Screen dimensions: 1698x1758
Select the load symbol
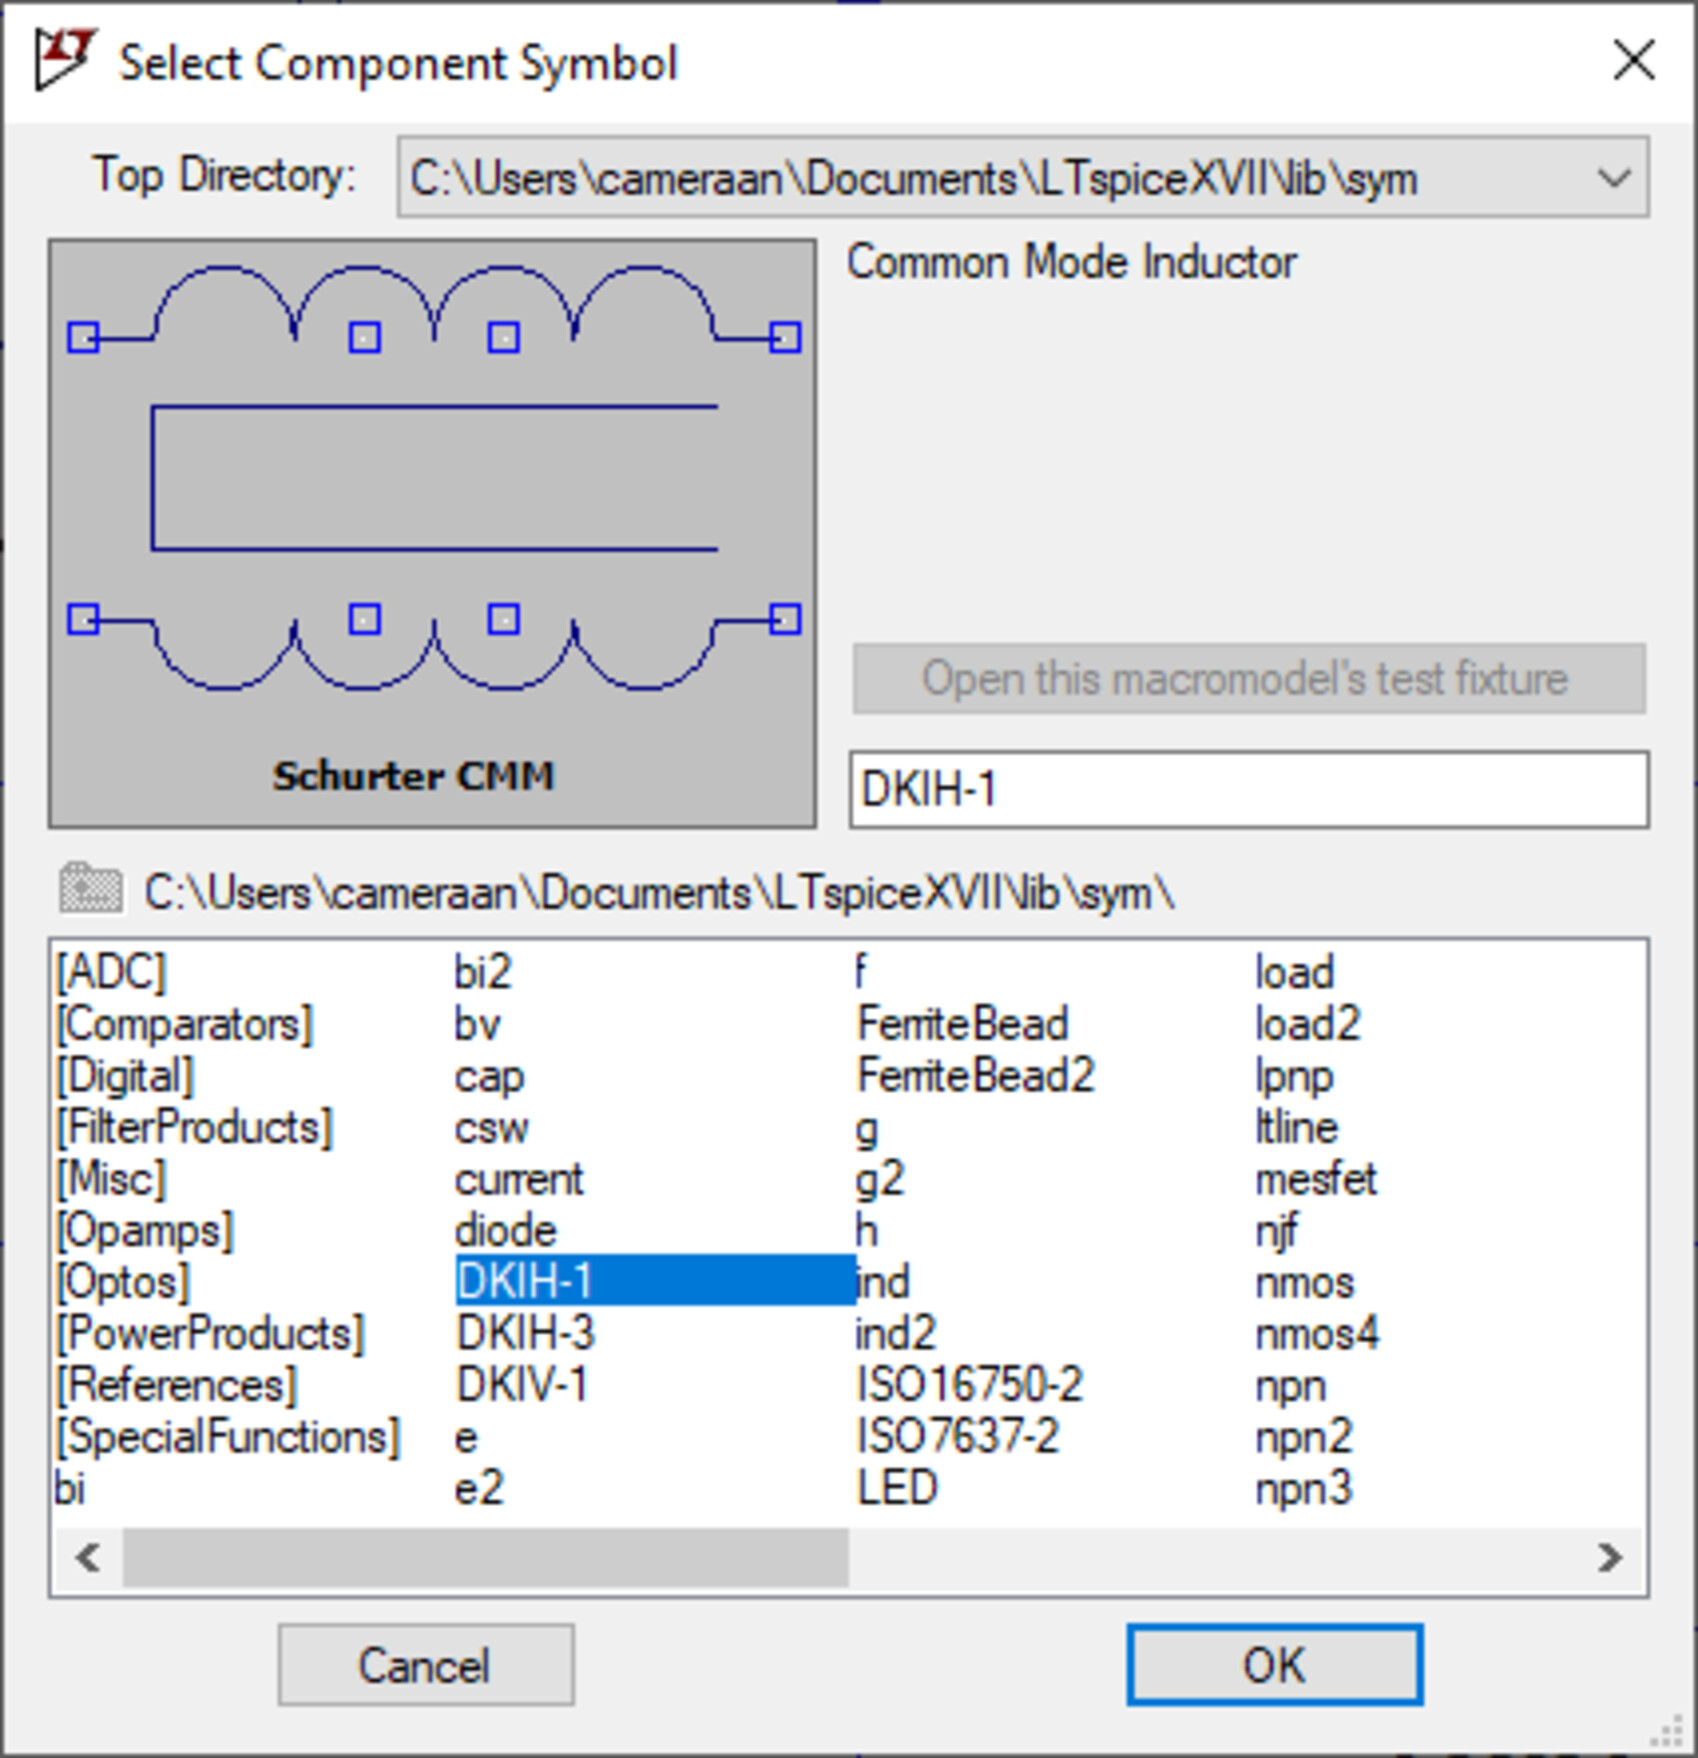pyautogui.click(x=1295, y=972)
